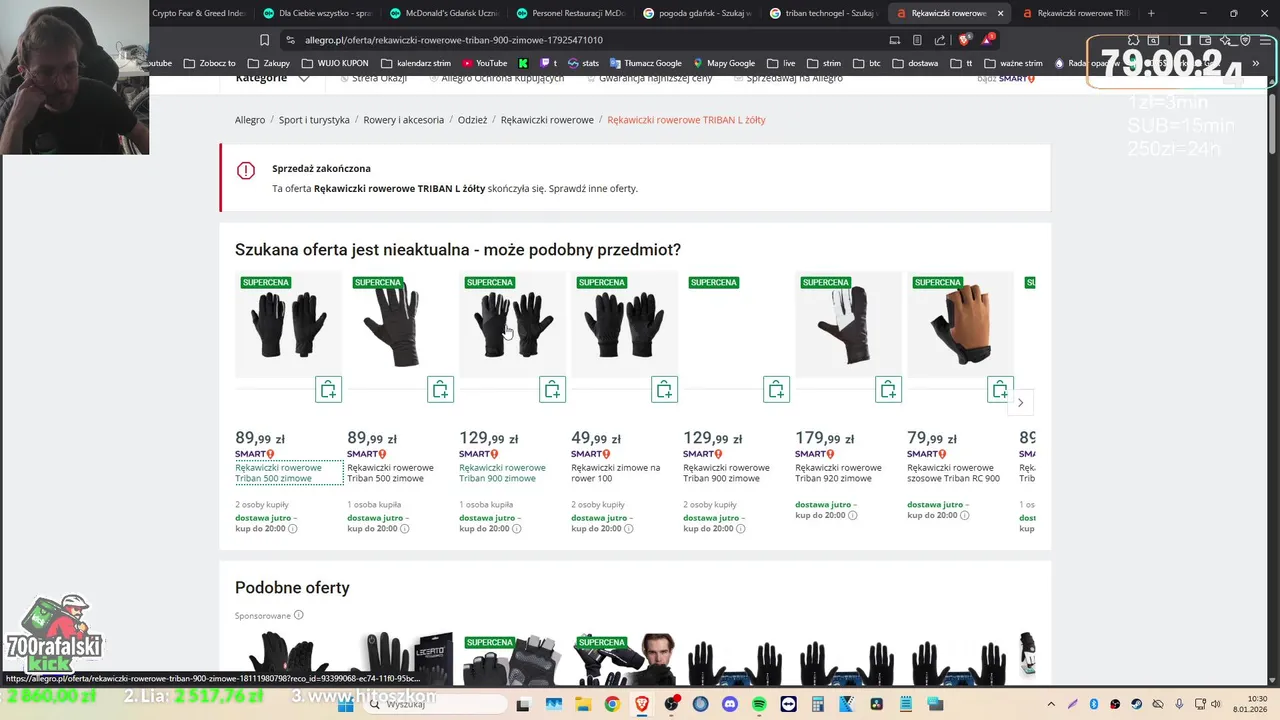Open the brown Triban RC 900 gloves thumbnail

[960, 324]
